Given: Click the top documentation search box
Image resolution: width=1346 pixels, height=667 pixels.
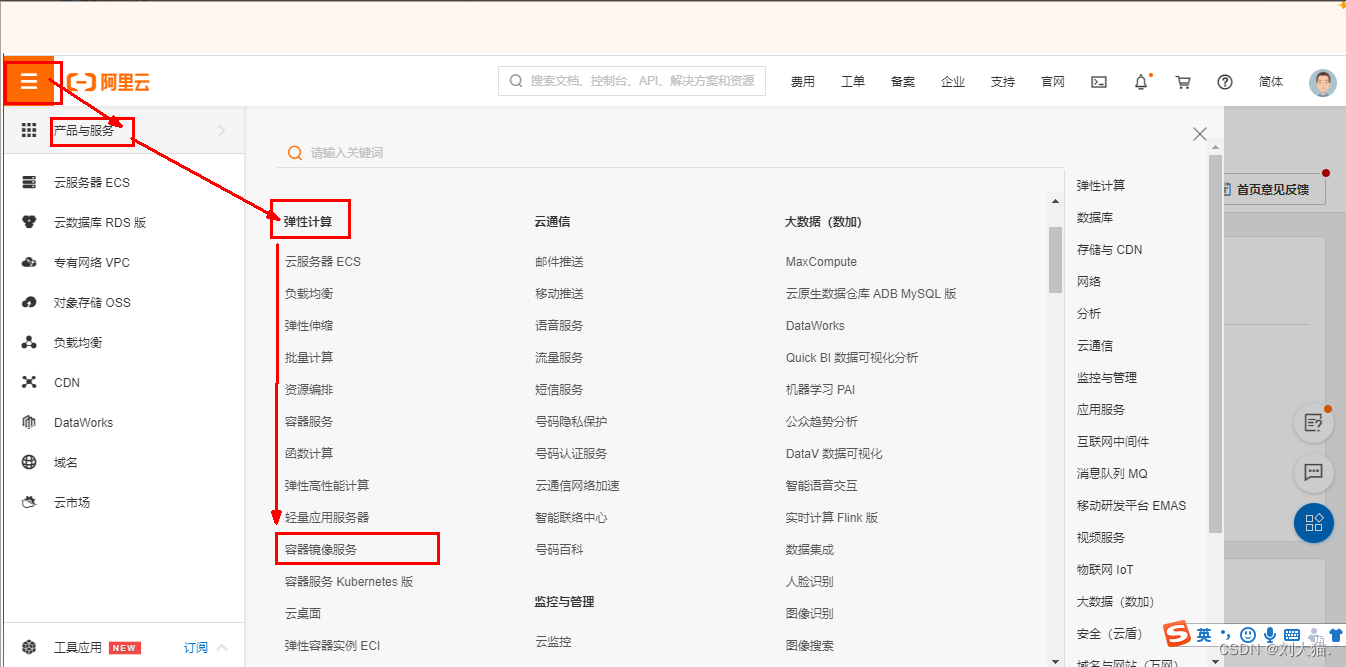Looking at the screenshot, I should coord(632,81).
